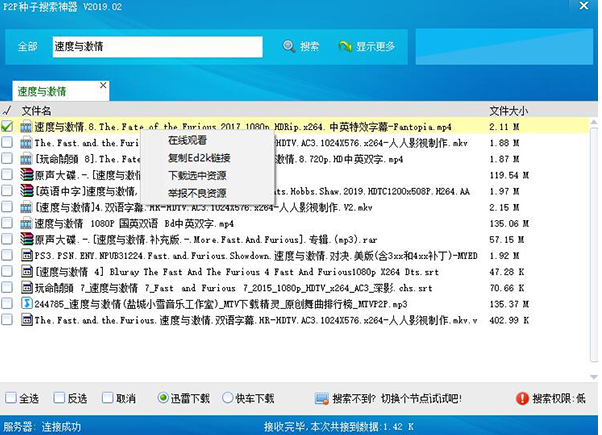The height and width of the screenshot is (435, 602).
Task: Click the size value 57.15 M
Action: click(x=507, y=240)
